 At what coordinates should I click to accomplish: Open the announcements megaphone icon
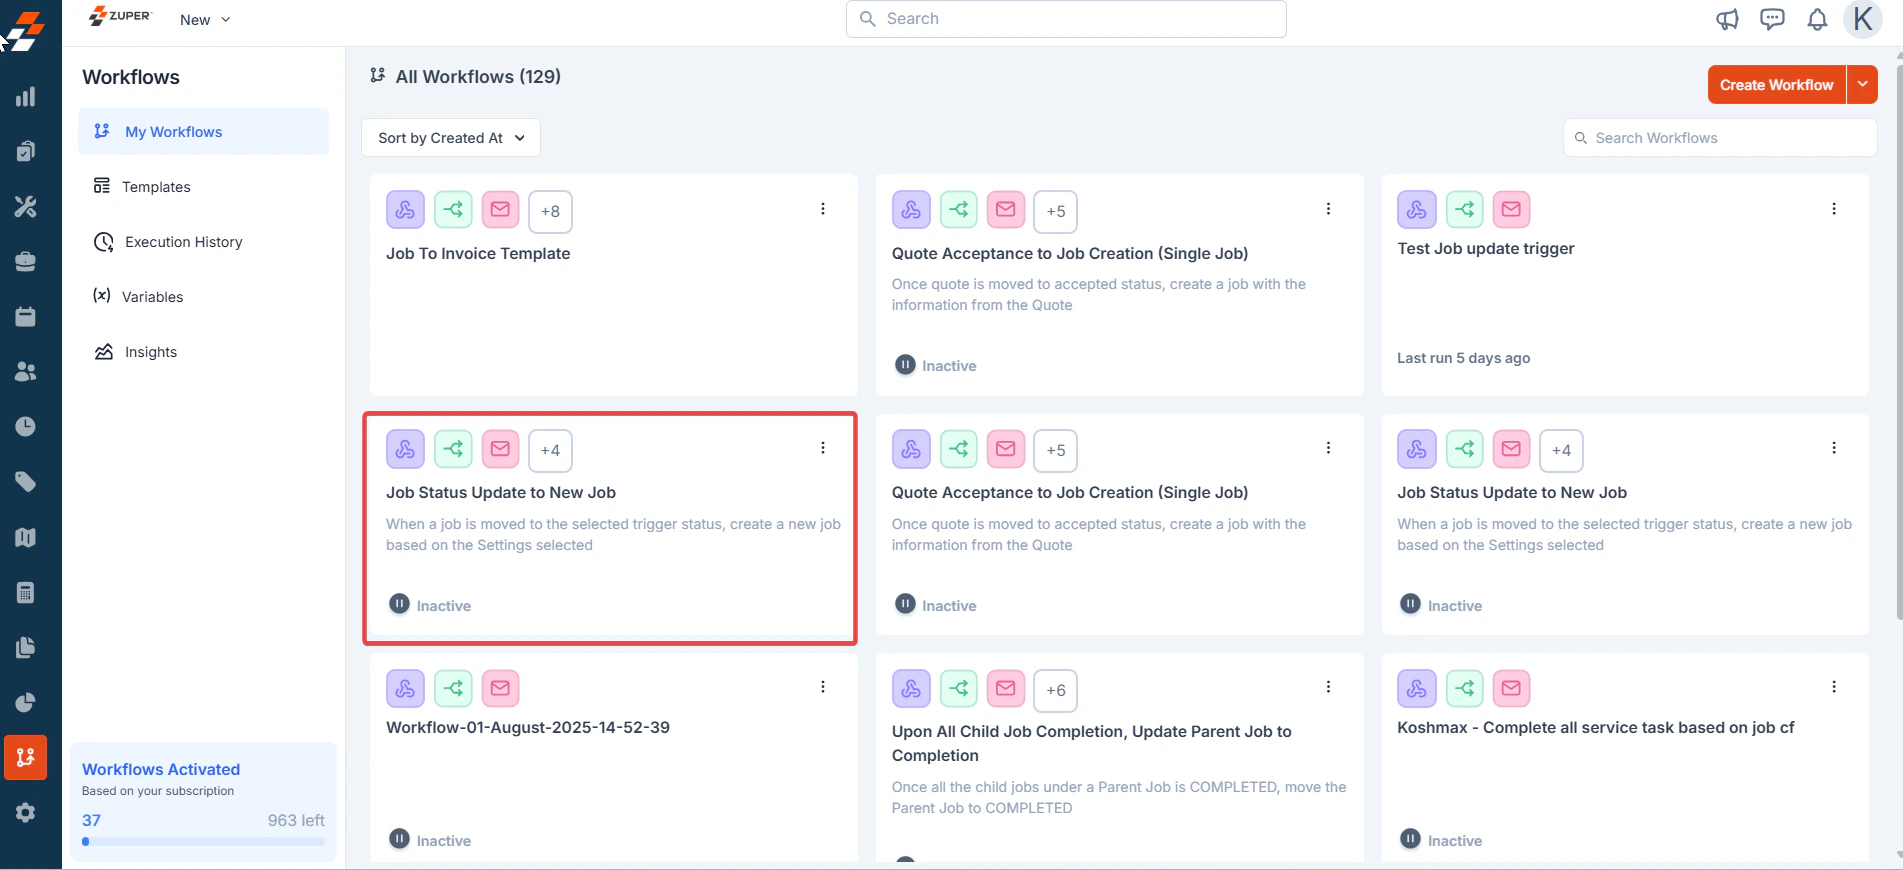pos(1727,19)
